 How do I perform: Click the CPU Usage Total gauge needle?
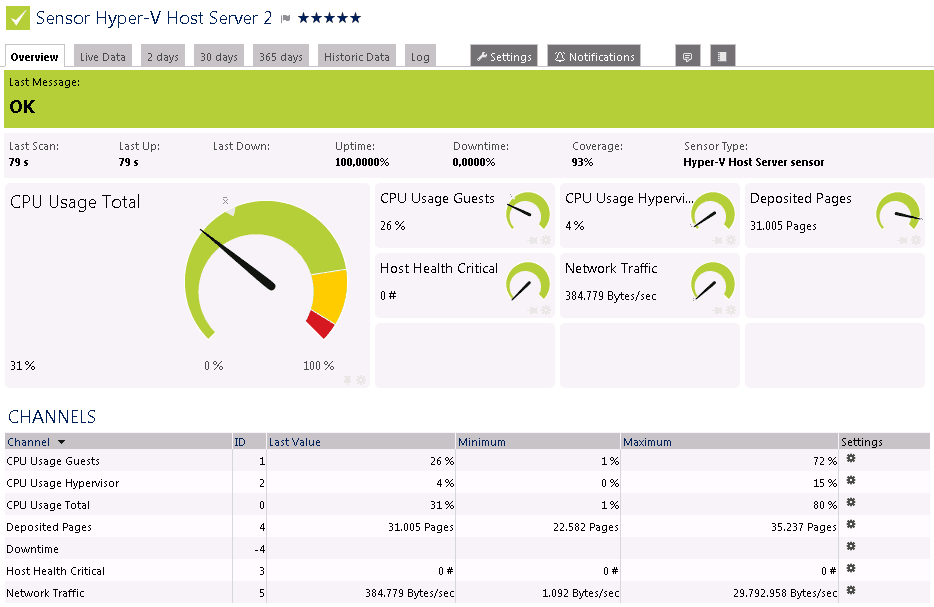tap(238, 259)
